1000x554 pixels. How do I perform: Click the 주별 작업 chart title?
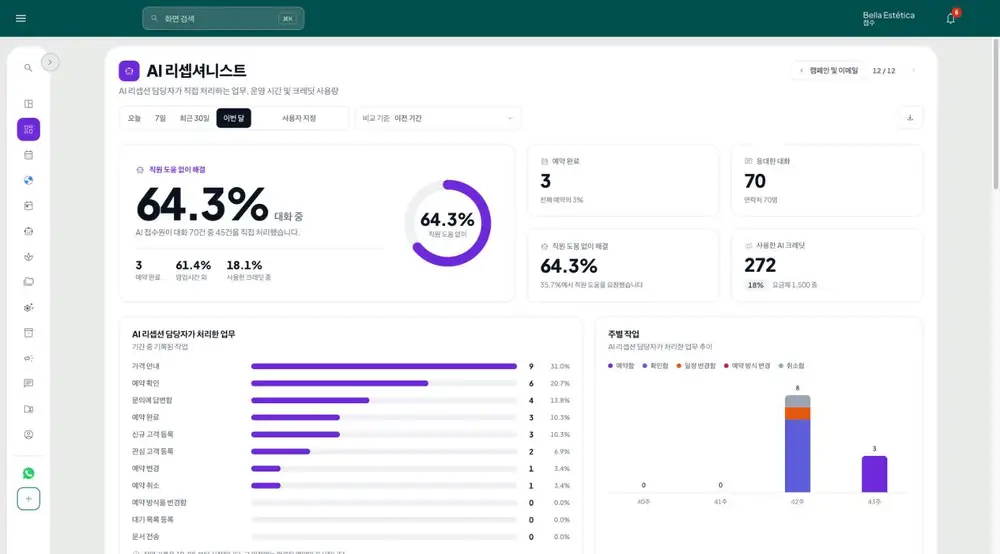[x=623, y=334]
